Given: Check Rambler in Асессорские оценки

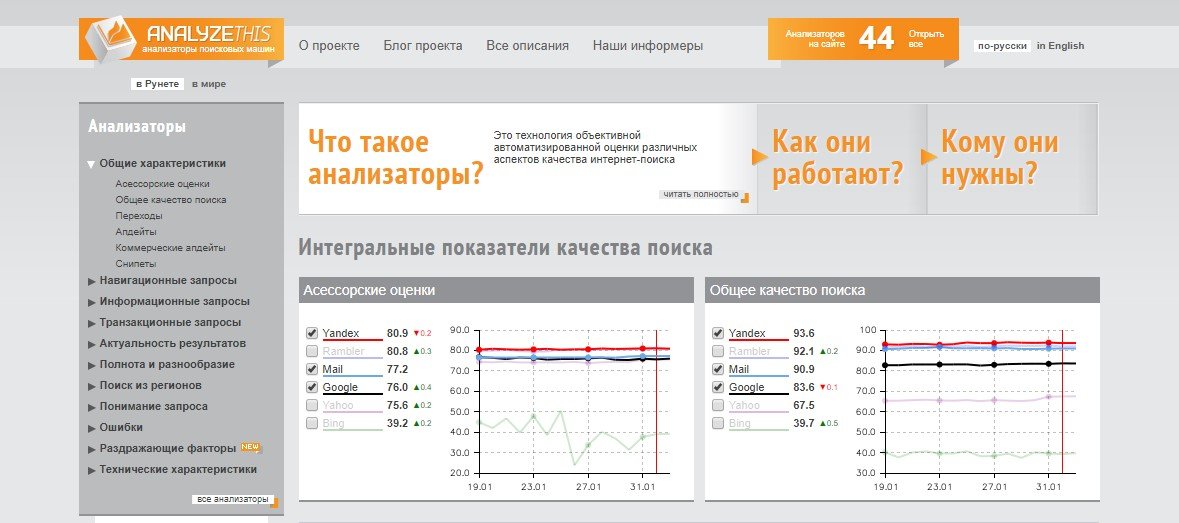Looking at the screenshot, I should [x=312, y=351].
